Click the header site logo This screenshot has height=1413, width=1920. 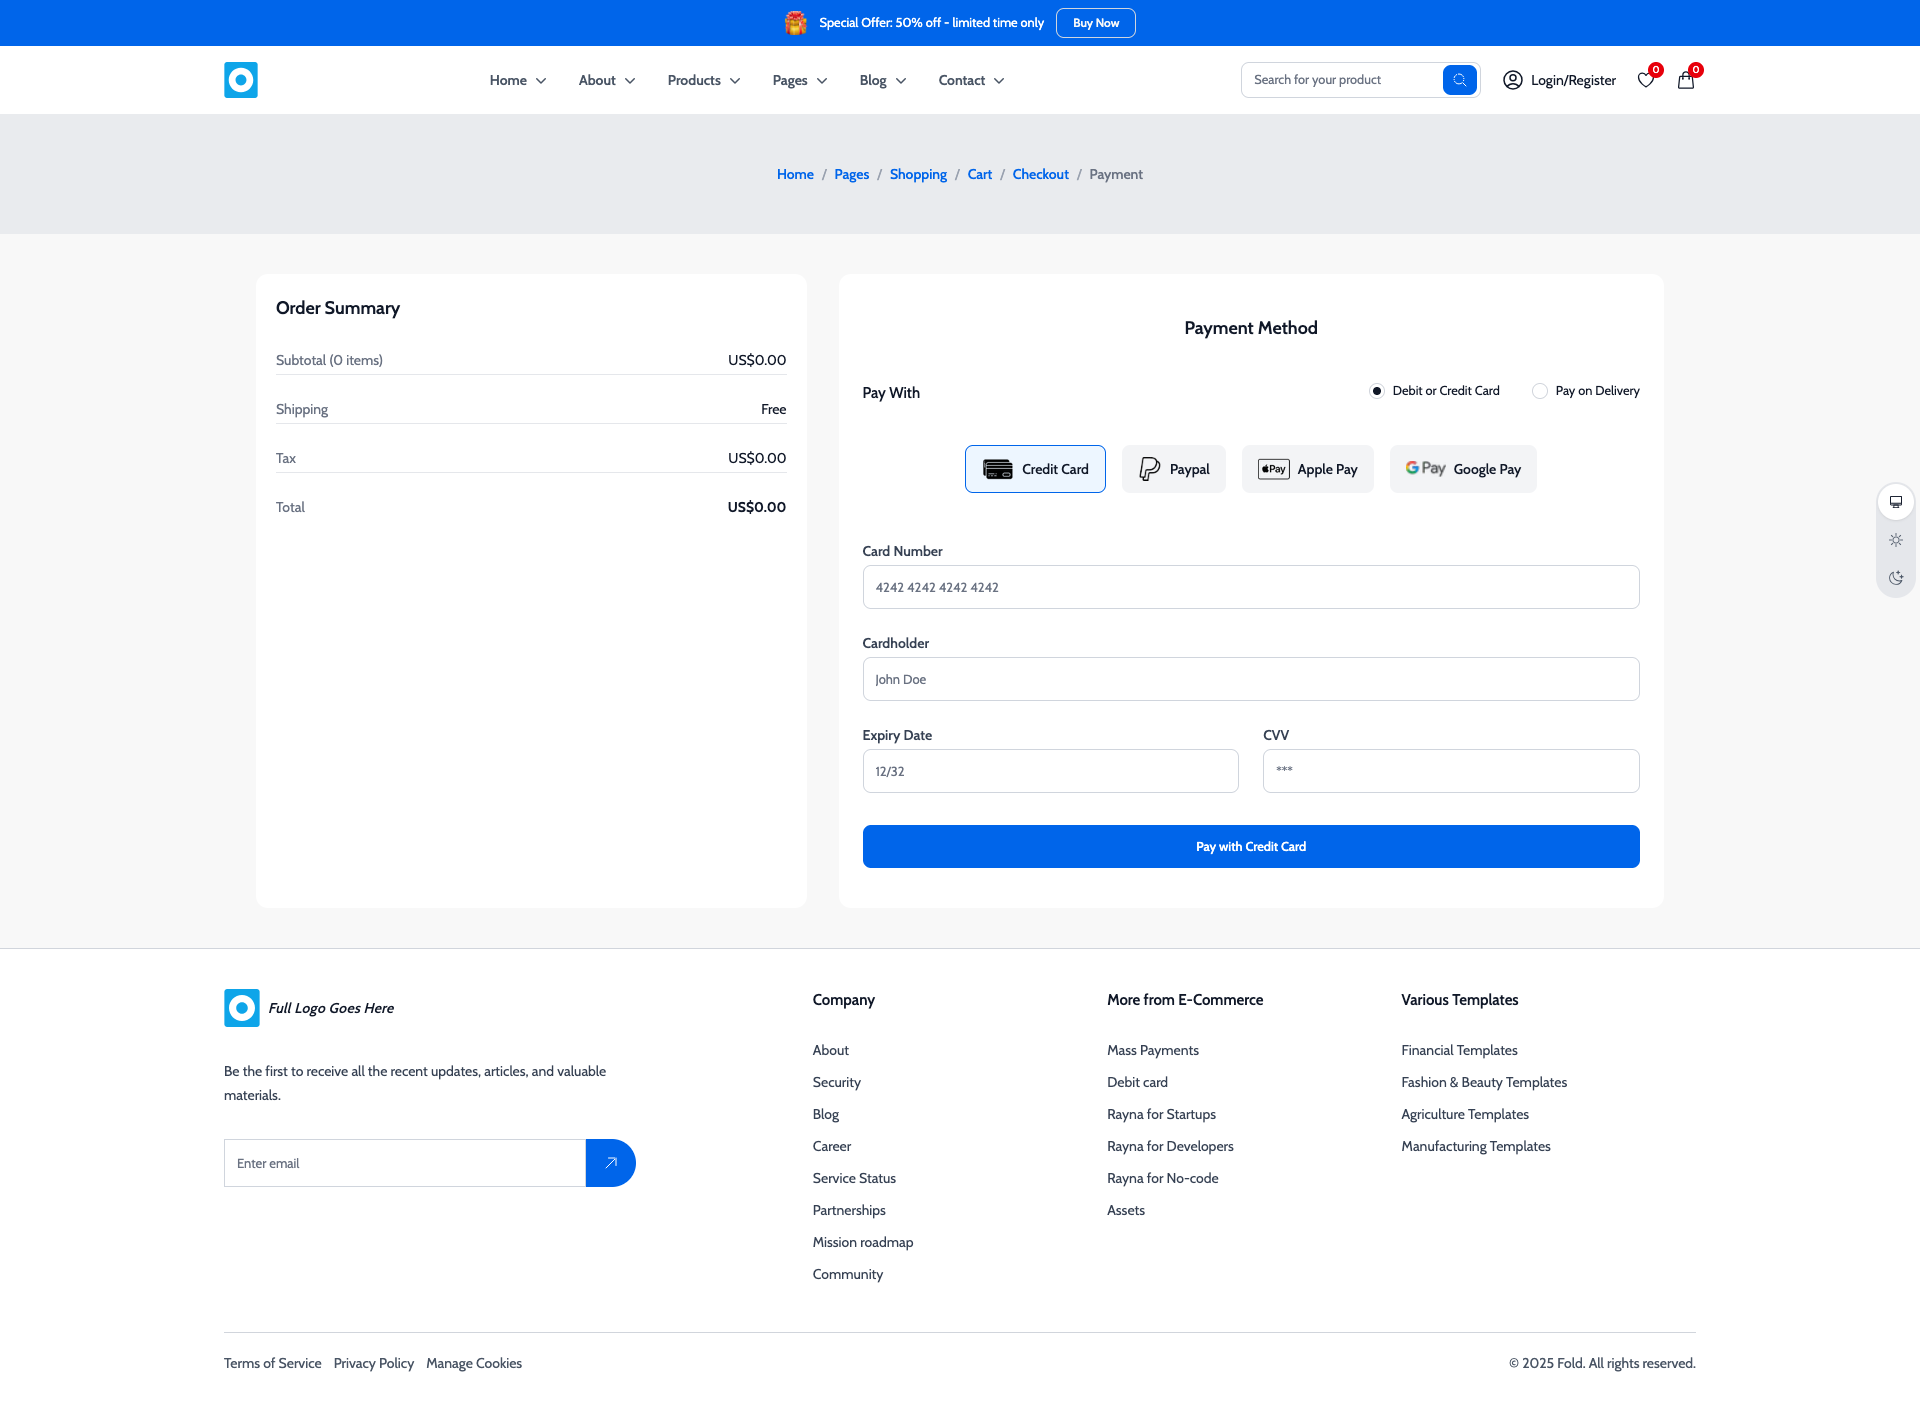coord(241,80)
